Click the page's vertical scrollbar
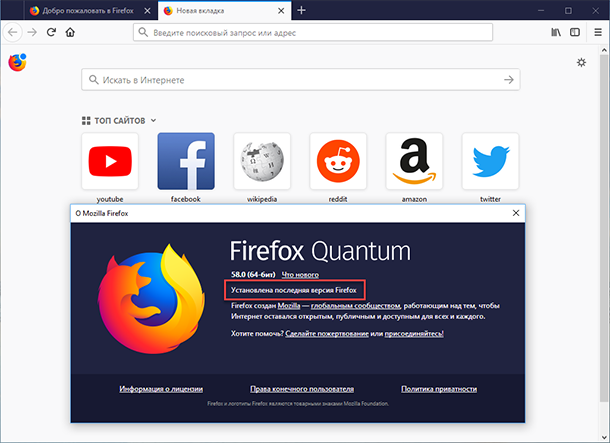Viewport: 610px width, 443px height. click(x=604, y=228)
